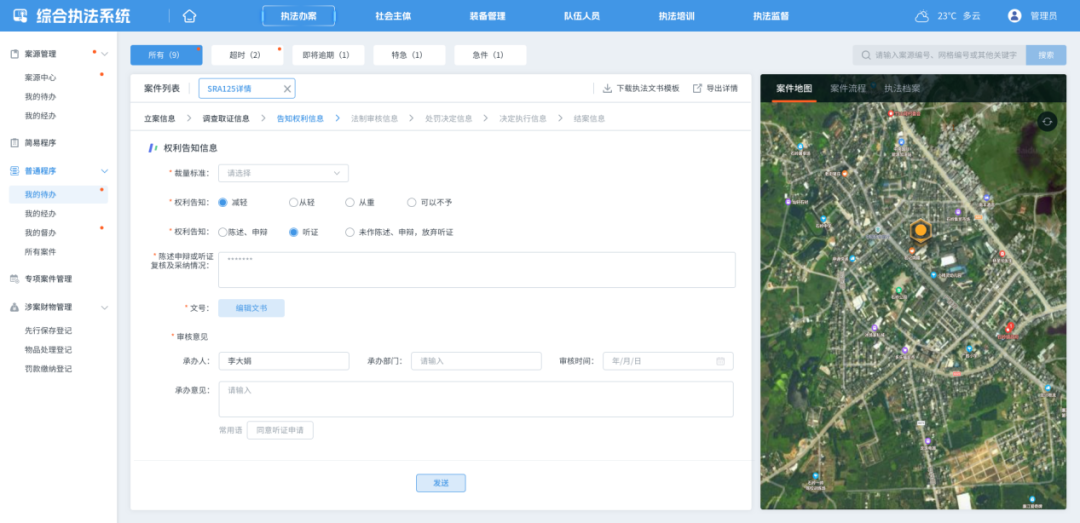
Task: Open the 裁量标准 dropdown
Action: (x=283, y=173)
